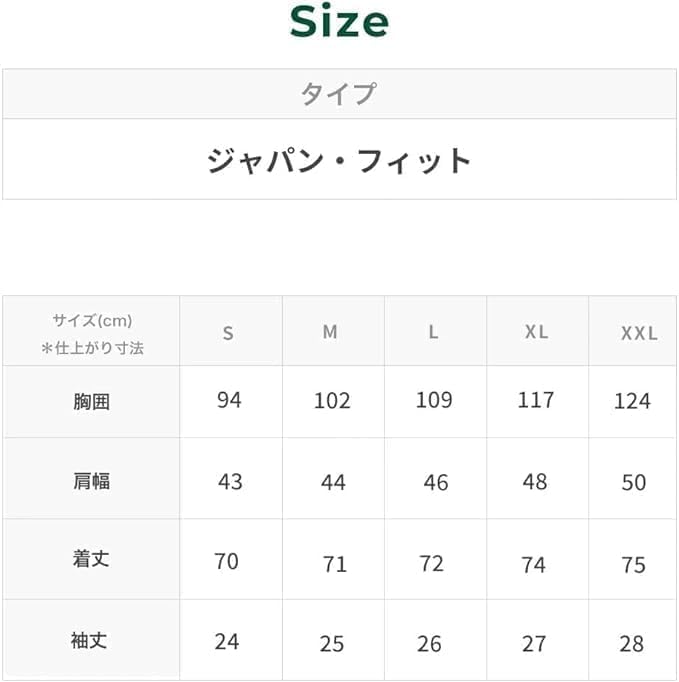Click sleeve length value 25 for M

[331, 643]
